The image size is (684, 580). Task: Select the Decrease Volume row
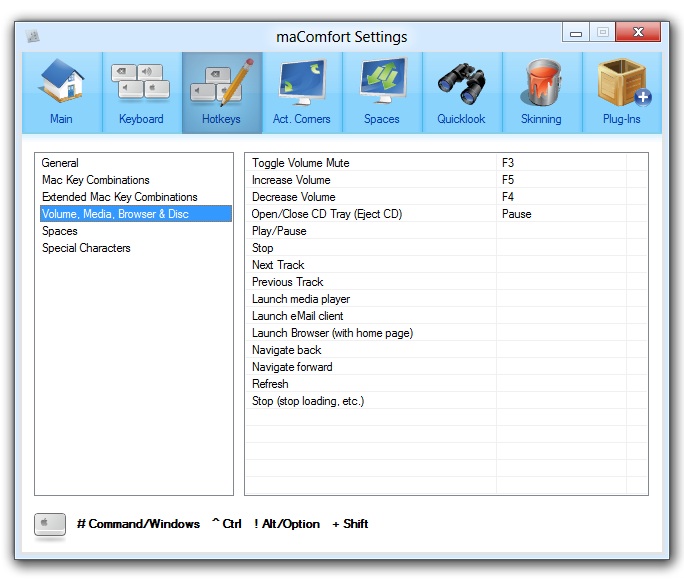[x=446, y=197]
